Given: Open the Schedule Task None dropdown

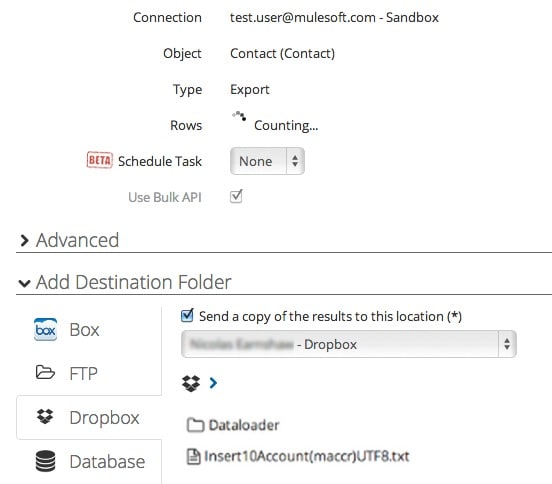Looking at the screenshot, I should click(267, 161).
